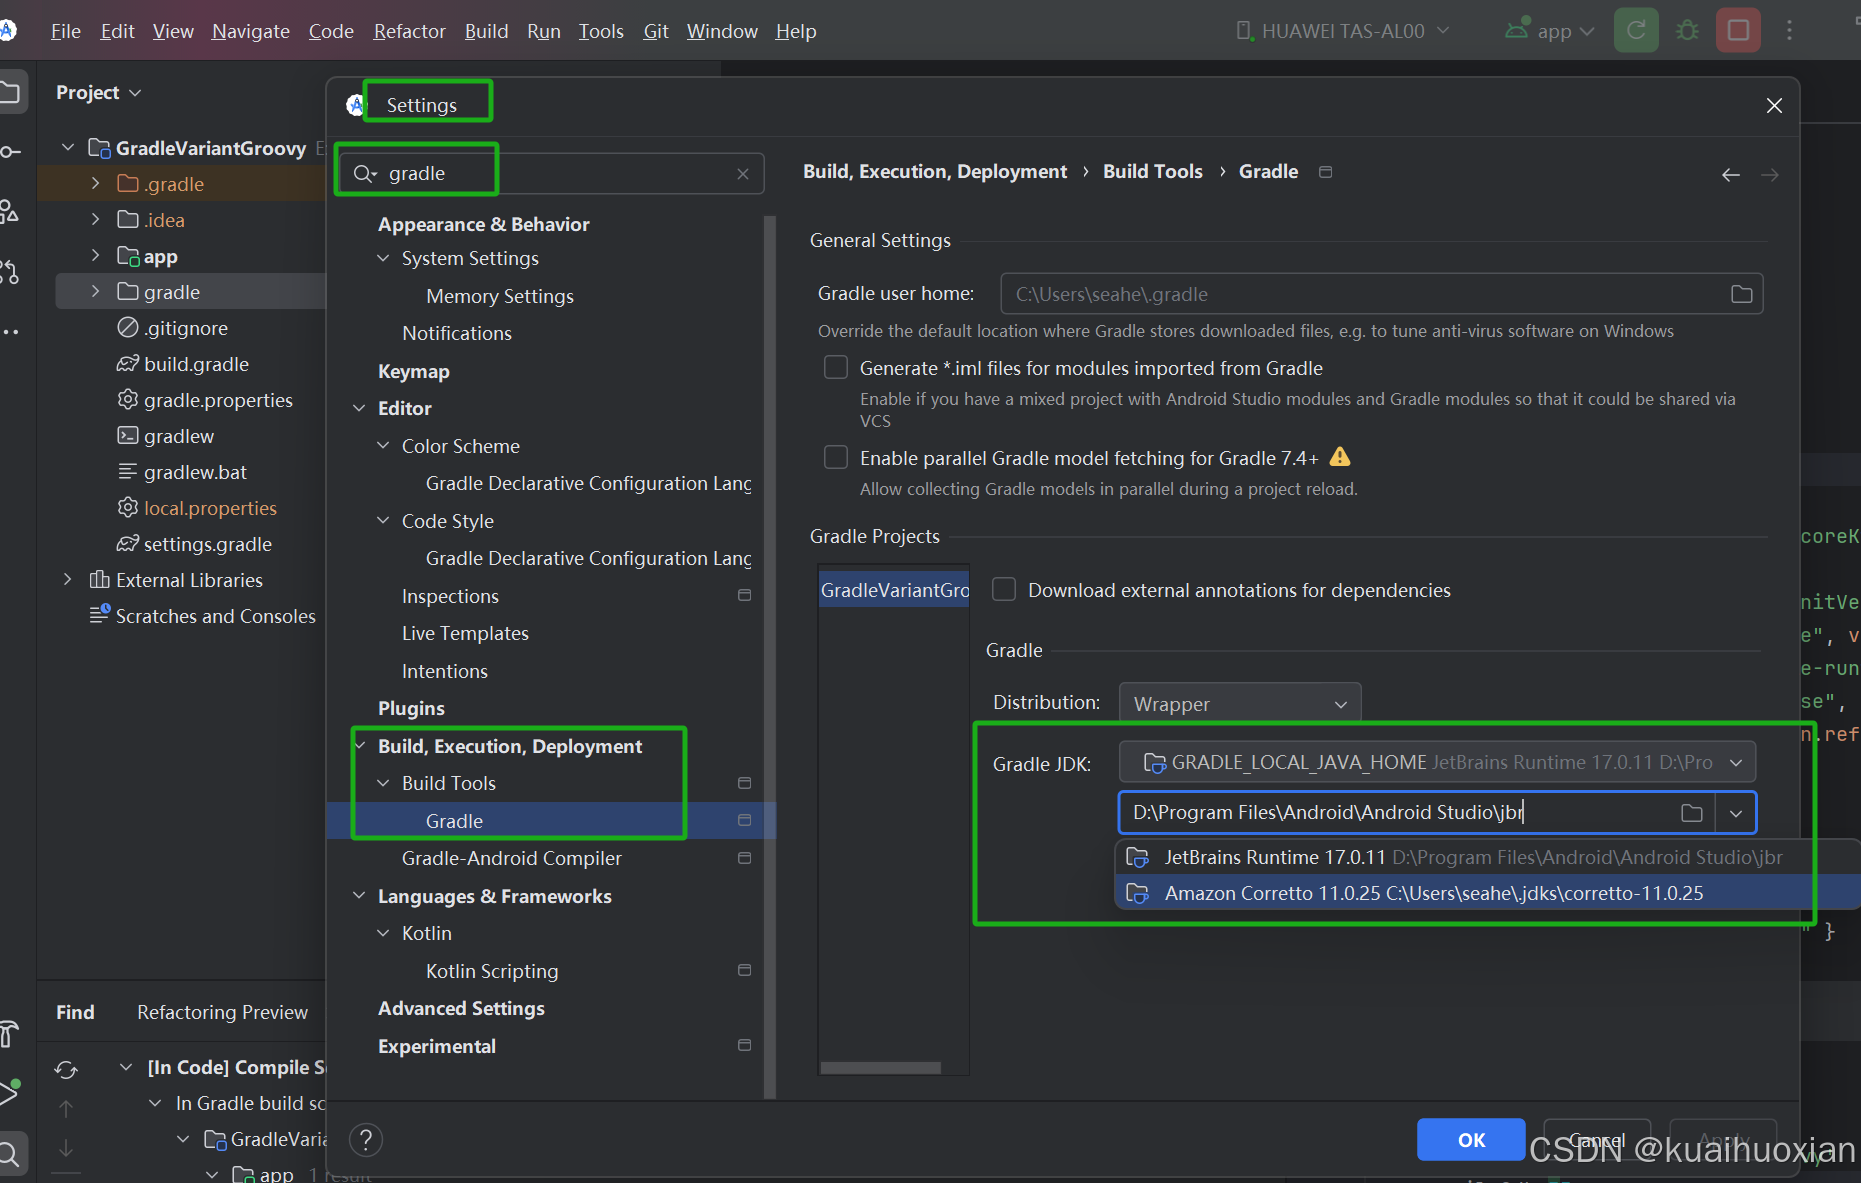Select Amazon Corretto 11.0.25 JDK entry
1861x1183 pixels.
tap(1434, 893)
